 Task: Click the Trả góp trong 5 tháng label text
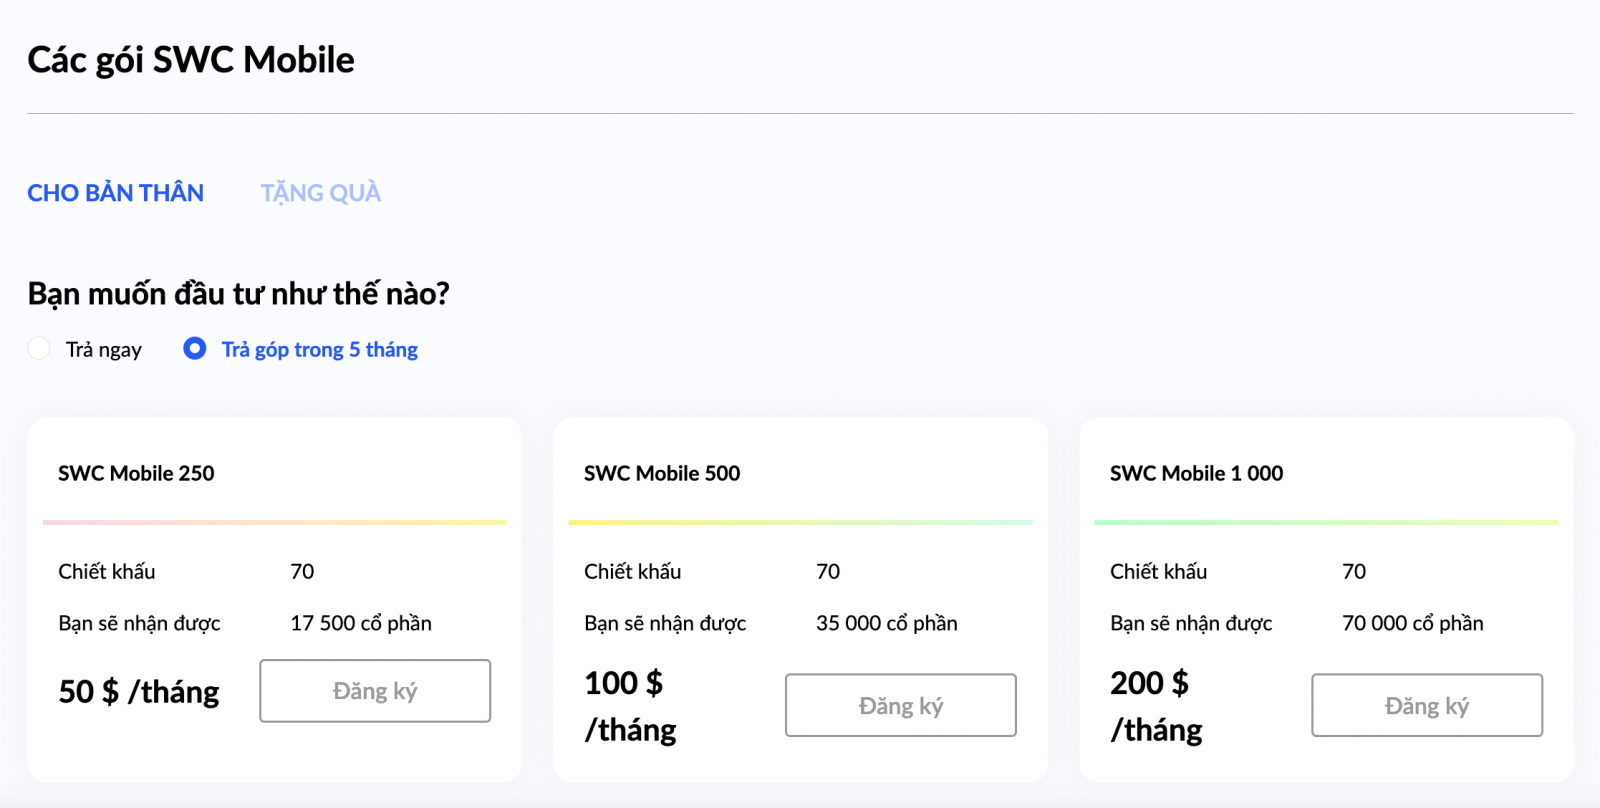pos(320,349)
